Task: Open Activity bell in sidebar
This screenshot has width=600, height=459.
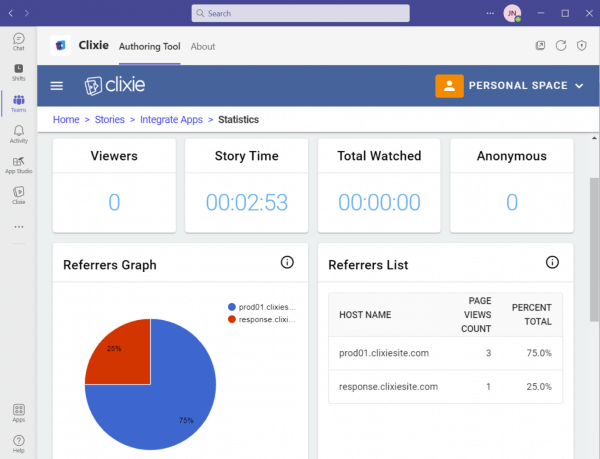Action: (18, 134)
